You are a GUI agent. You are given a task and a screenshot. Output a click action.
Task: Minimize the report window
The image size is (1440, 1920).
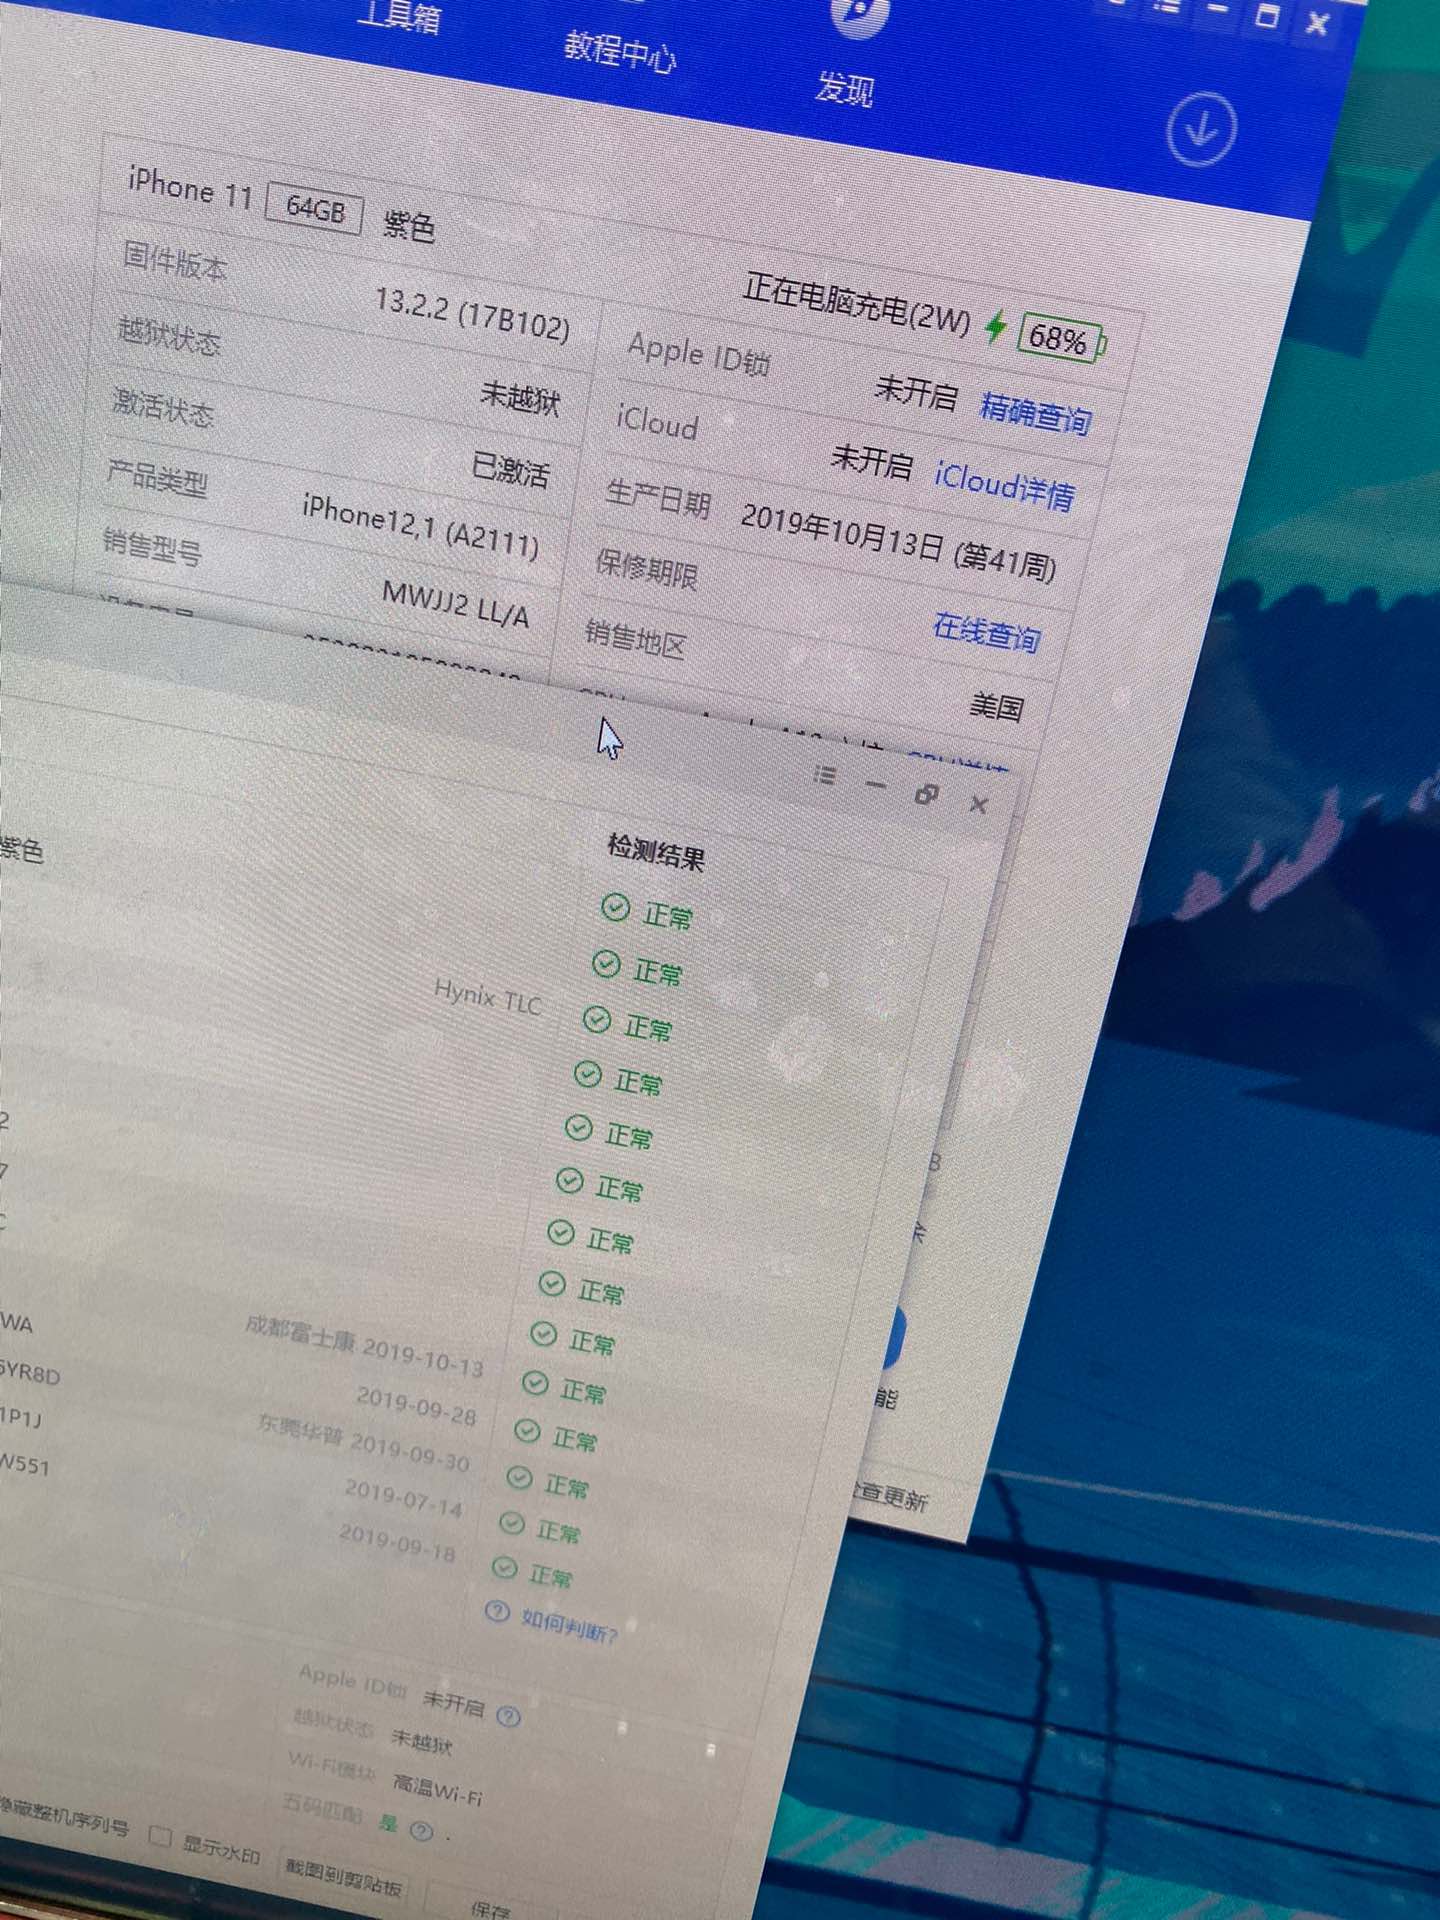[876, 785]
